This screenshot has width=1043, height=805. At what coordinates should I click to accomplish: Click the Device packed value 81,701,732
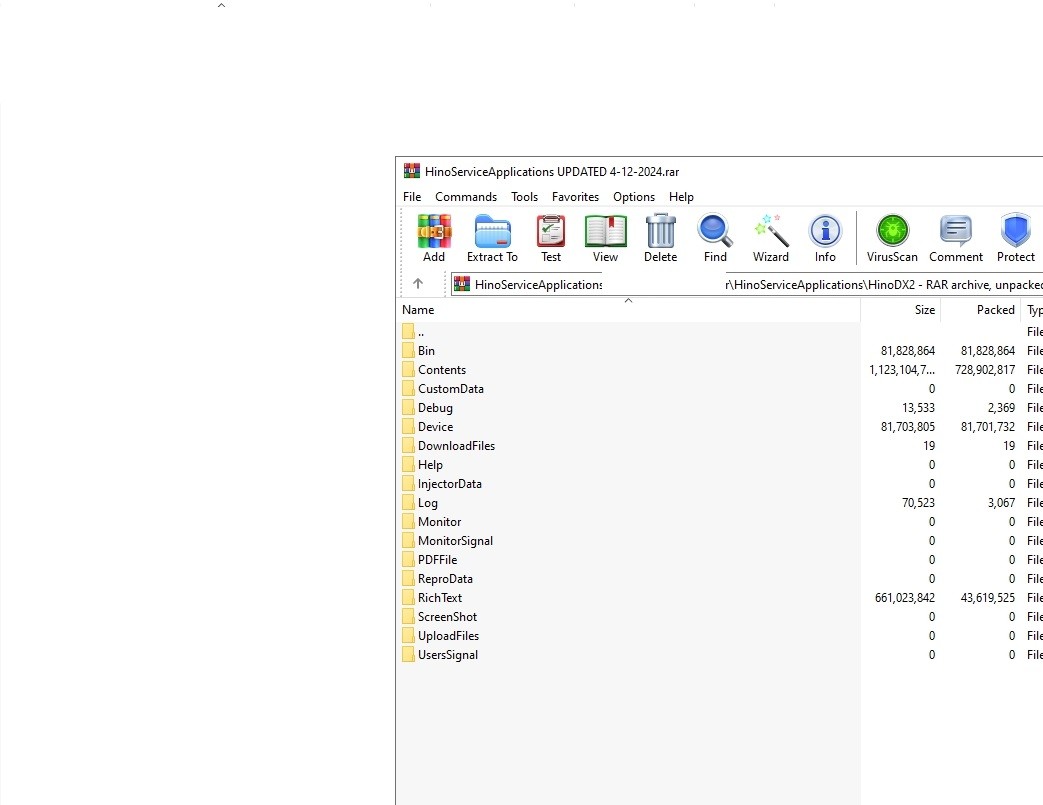[988, 426]
